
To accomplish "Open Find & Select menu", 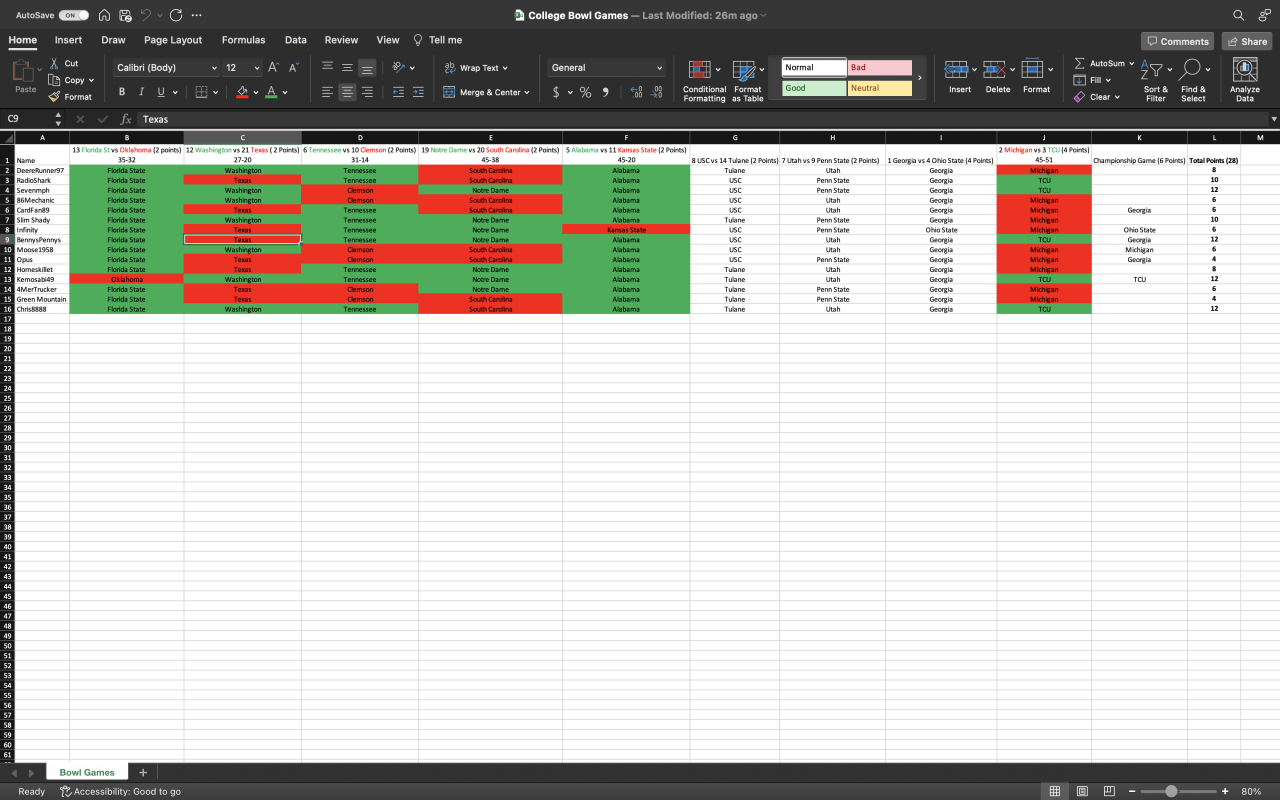I will [1193, 80].
